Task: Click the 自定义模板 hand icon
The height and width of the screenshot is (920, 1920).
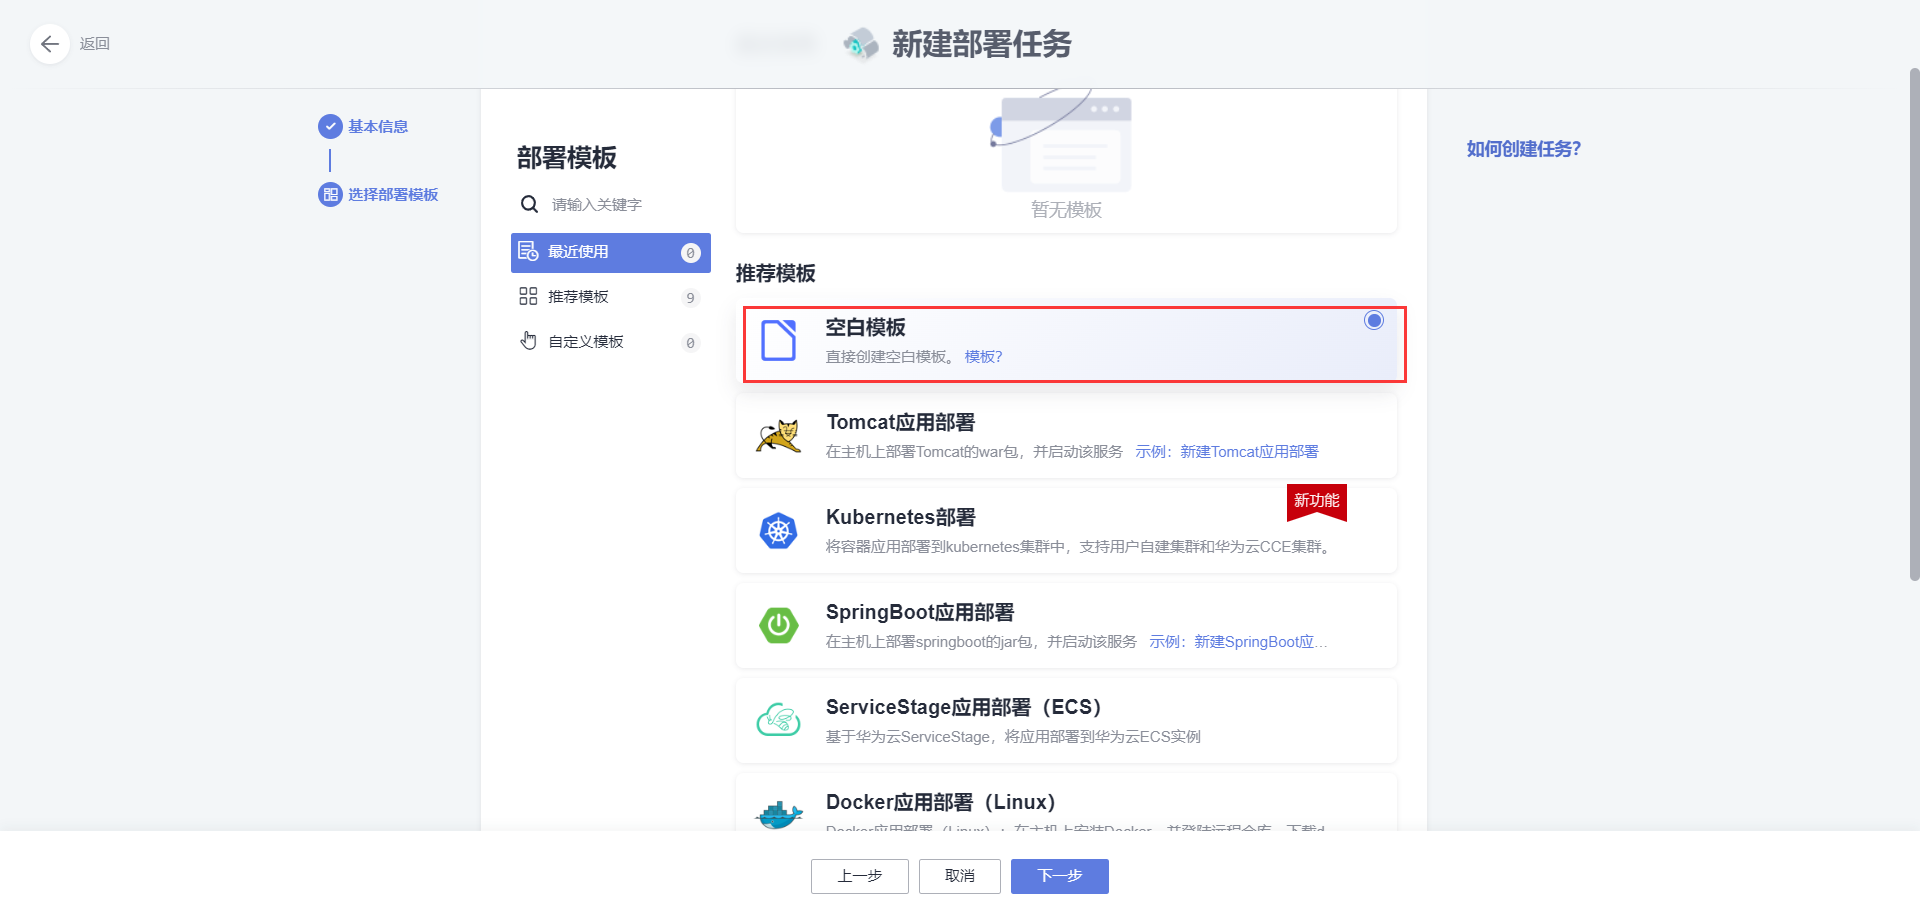Action: click(529, 340)
